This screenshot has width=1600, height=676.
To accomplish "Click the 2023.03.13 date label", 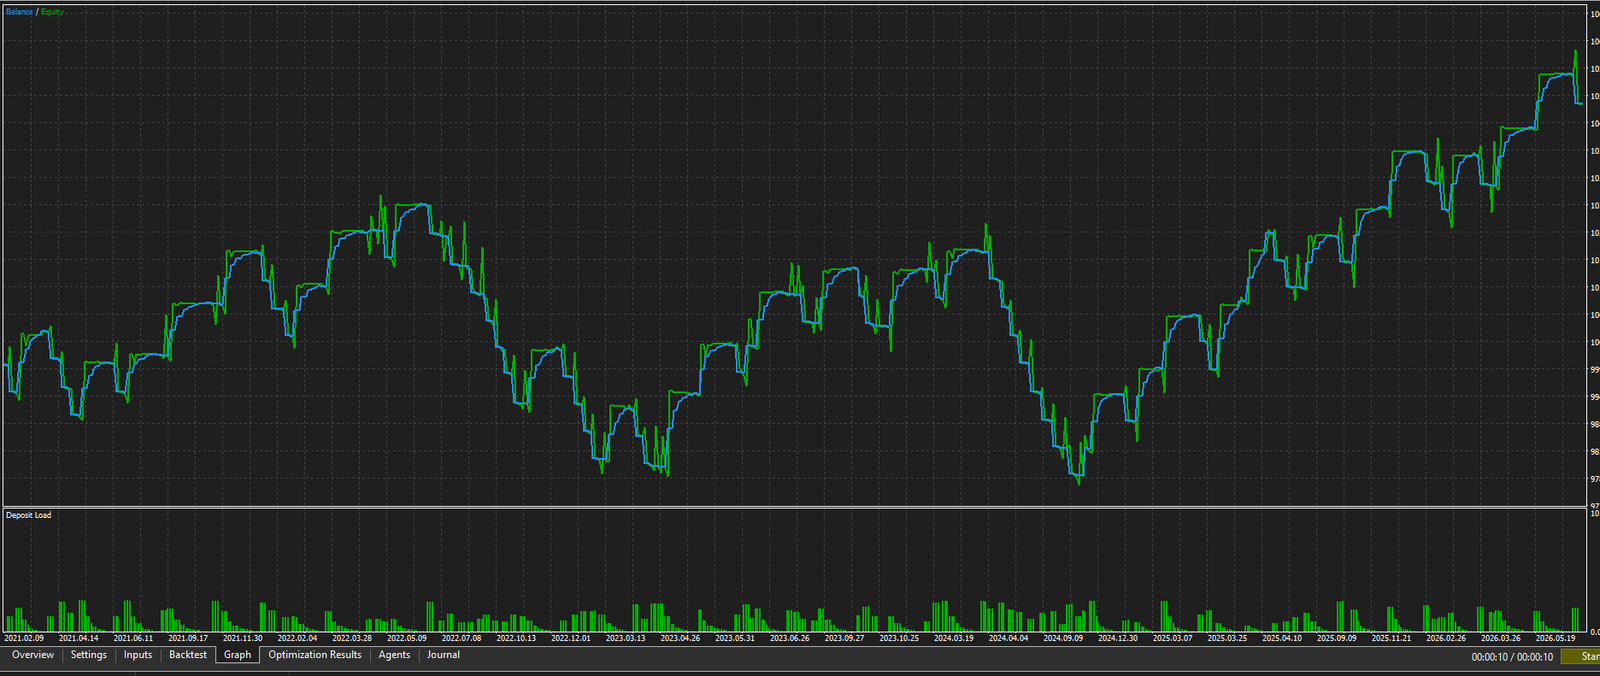I will click(625, 638).
